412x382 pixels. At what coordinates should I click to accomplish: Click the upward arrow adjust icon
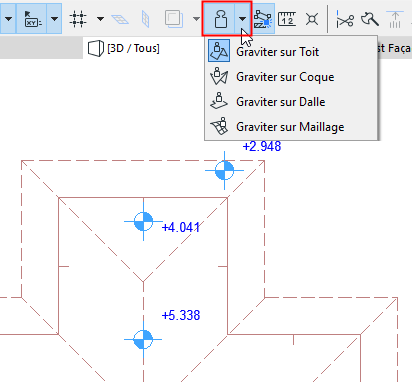[x=395, y=19]
